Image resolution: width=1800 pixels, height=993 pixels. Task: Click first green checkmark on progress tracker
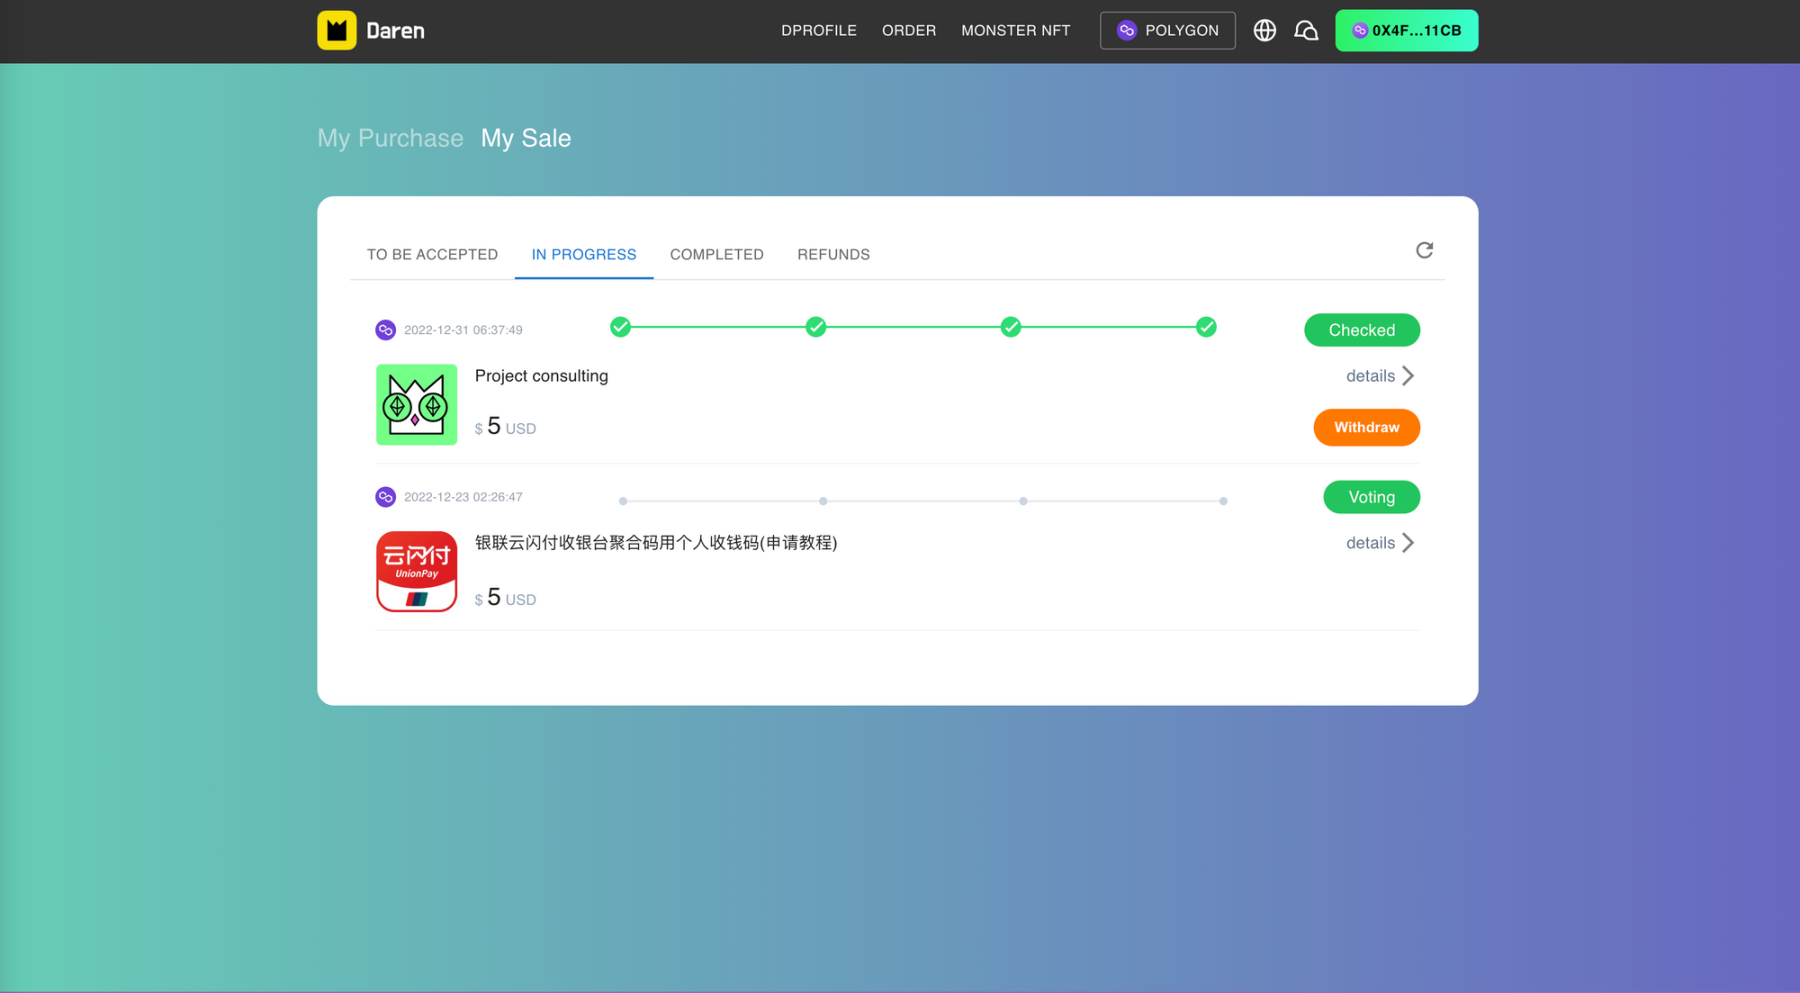click(620, 327)
